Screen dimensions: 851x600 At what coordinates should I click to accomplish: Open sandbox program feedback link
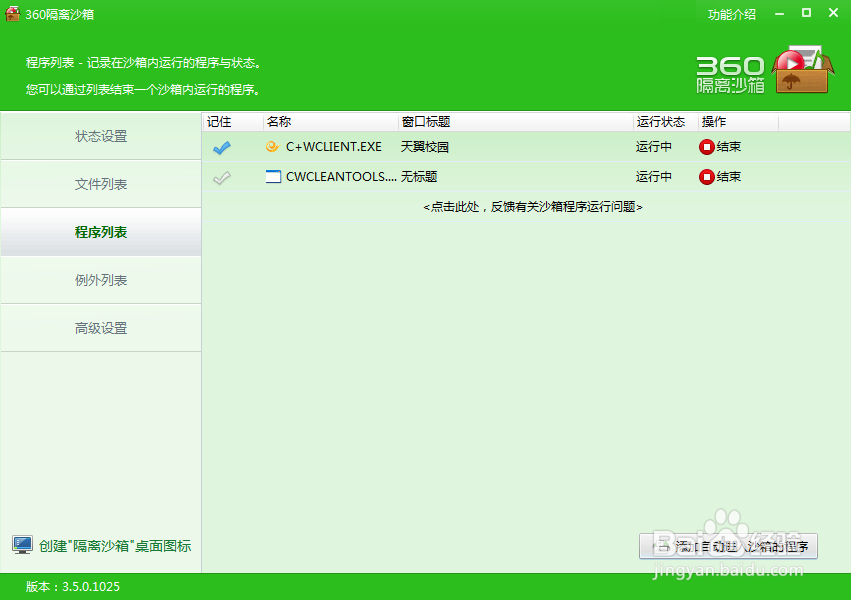tap(532, 207)
